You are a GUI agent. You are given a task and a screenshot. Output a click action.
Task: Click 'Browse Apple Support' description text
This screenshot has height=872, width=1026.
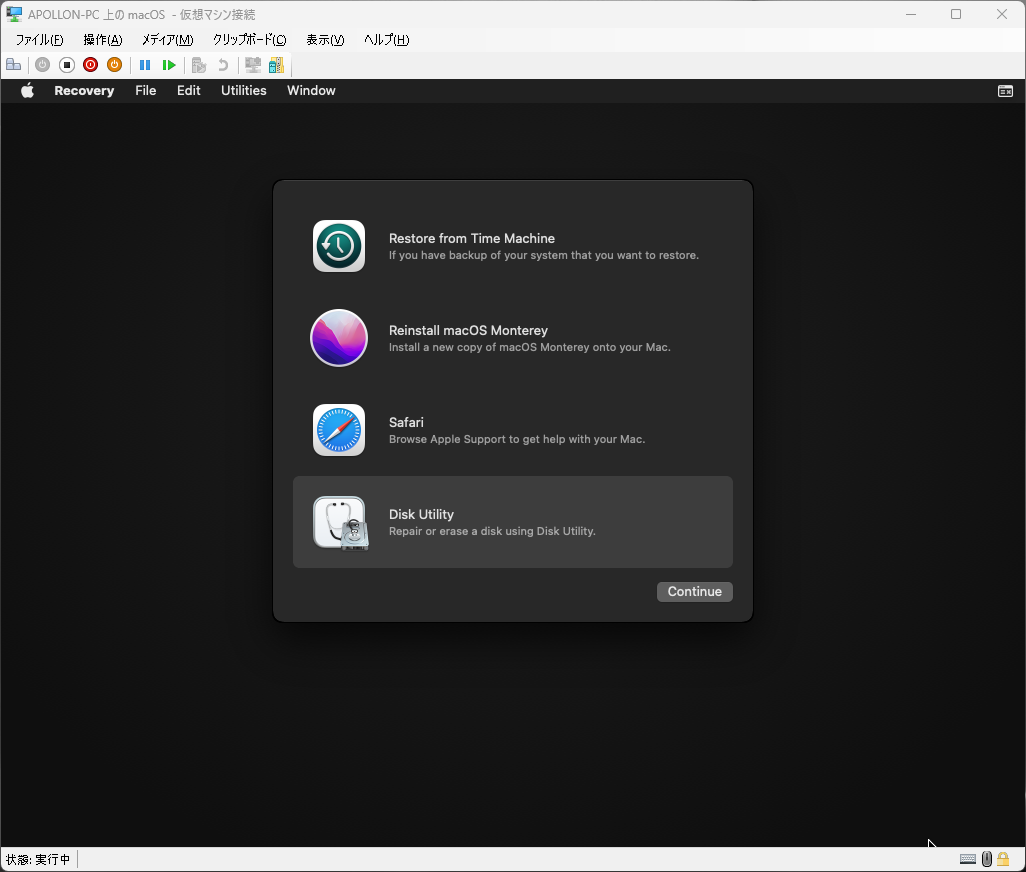517,439
